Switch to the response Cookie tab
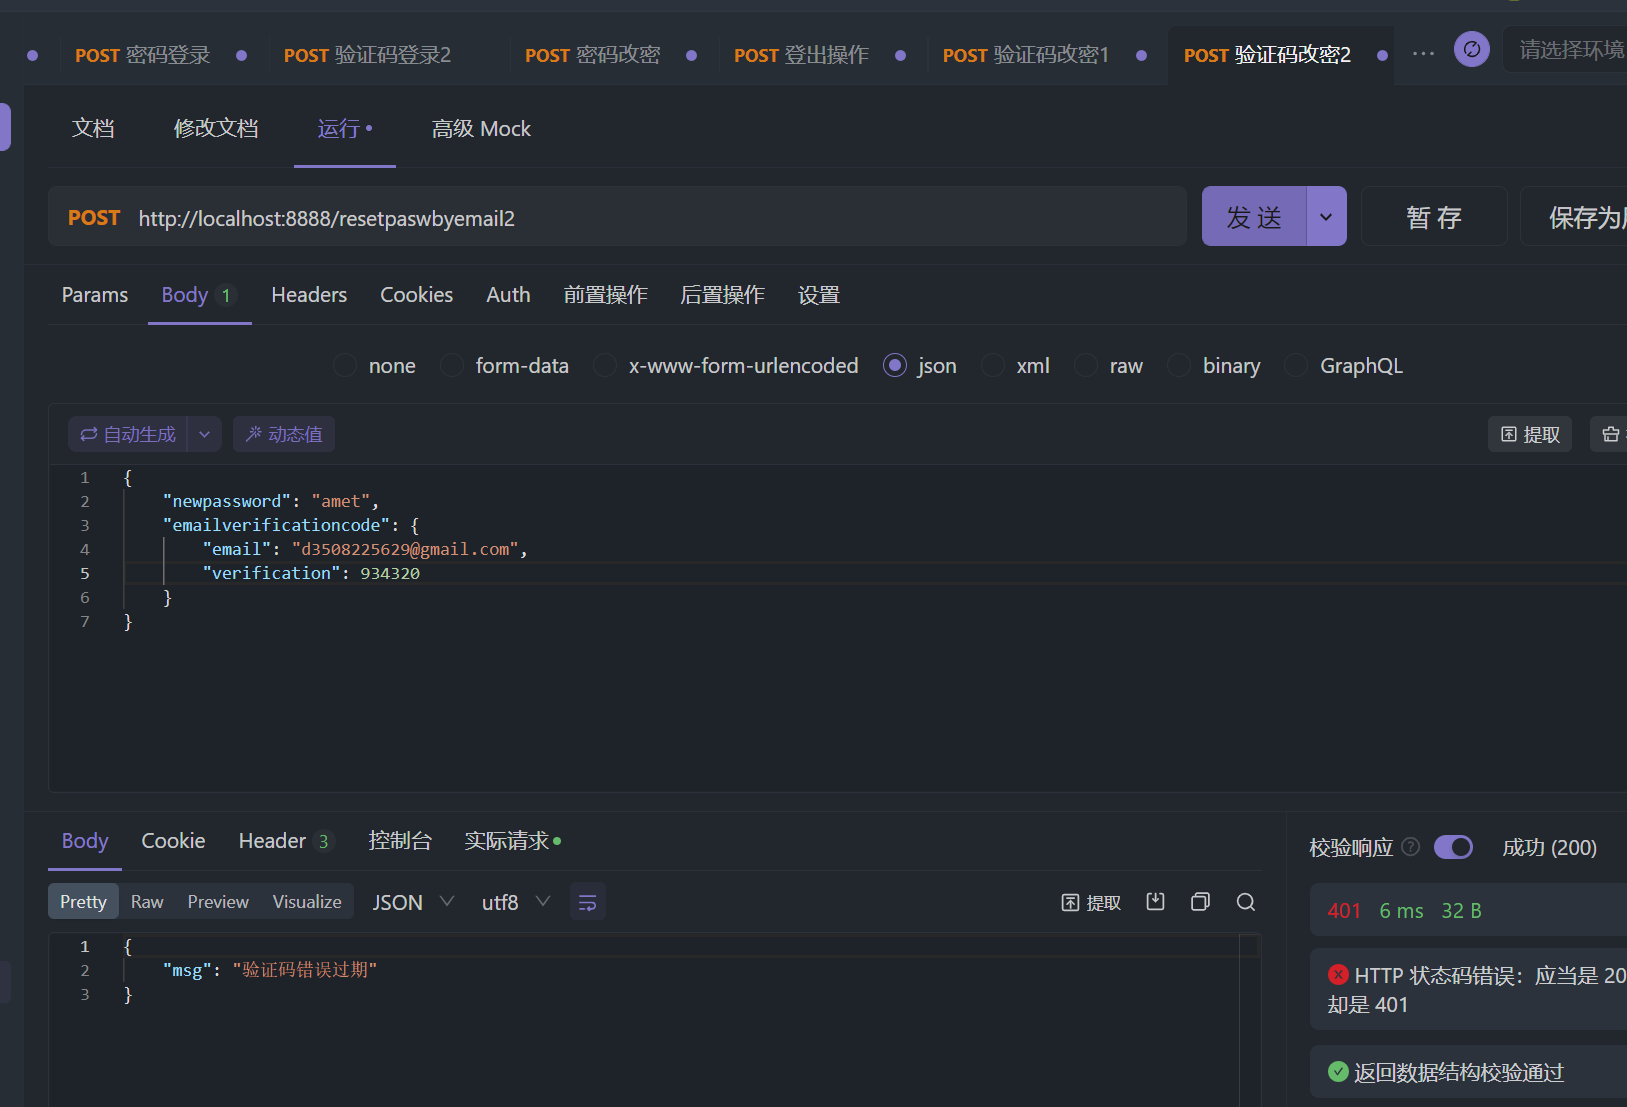The width and height of the screenshot is (1627, 1107). coord(173,841)
